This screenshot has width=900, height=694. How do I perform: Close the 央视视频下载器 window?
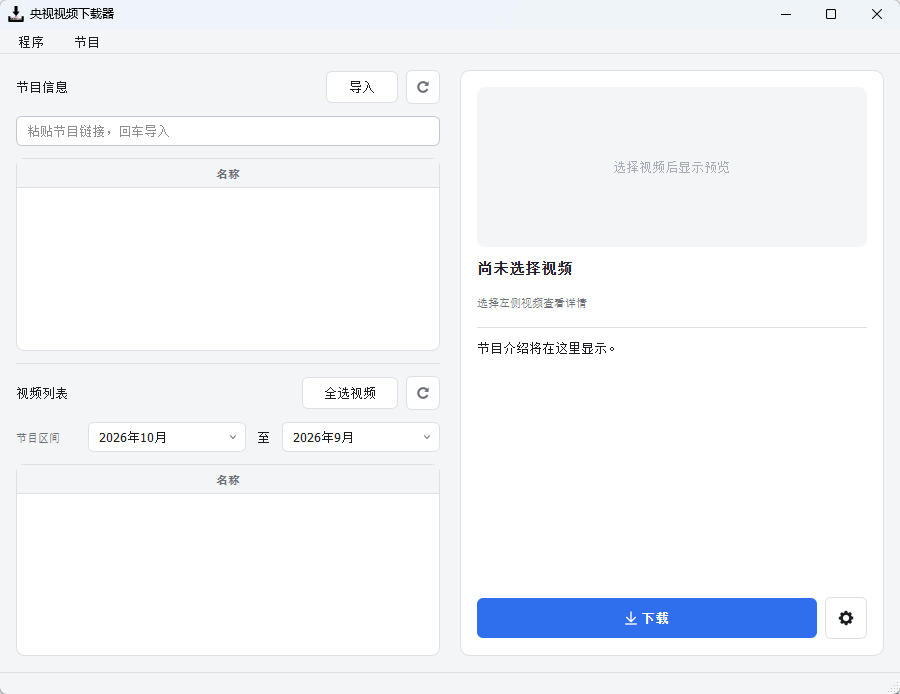(x=876, y=14)
